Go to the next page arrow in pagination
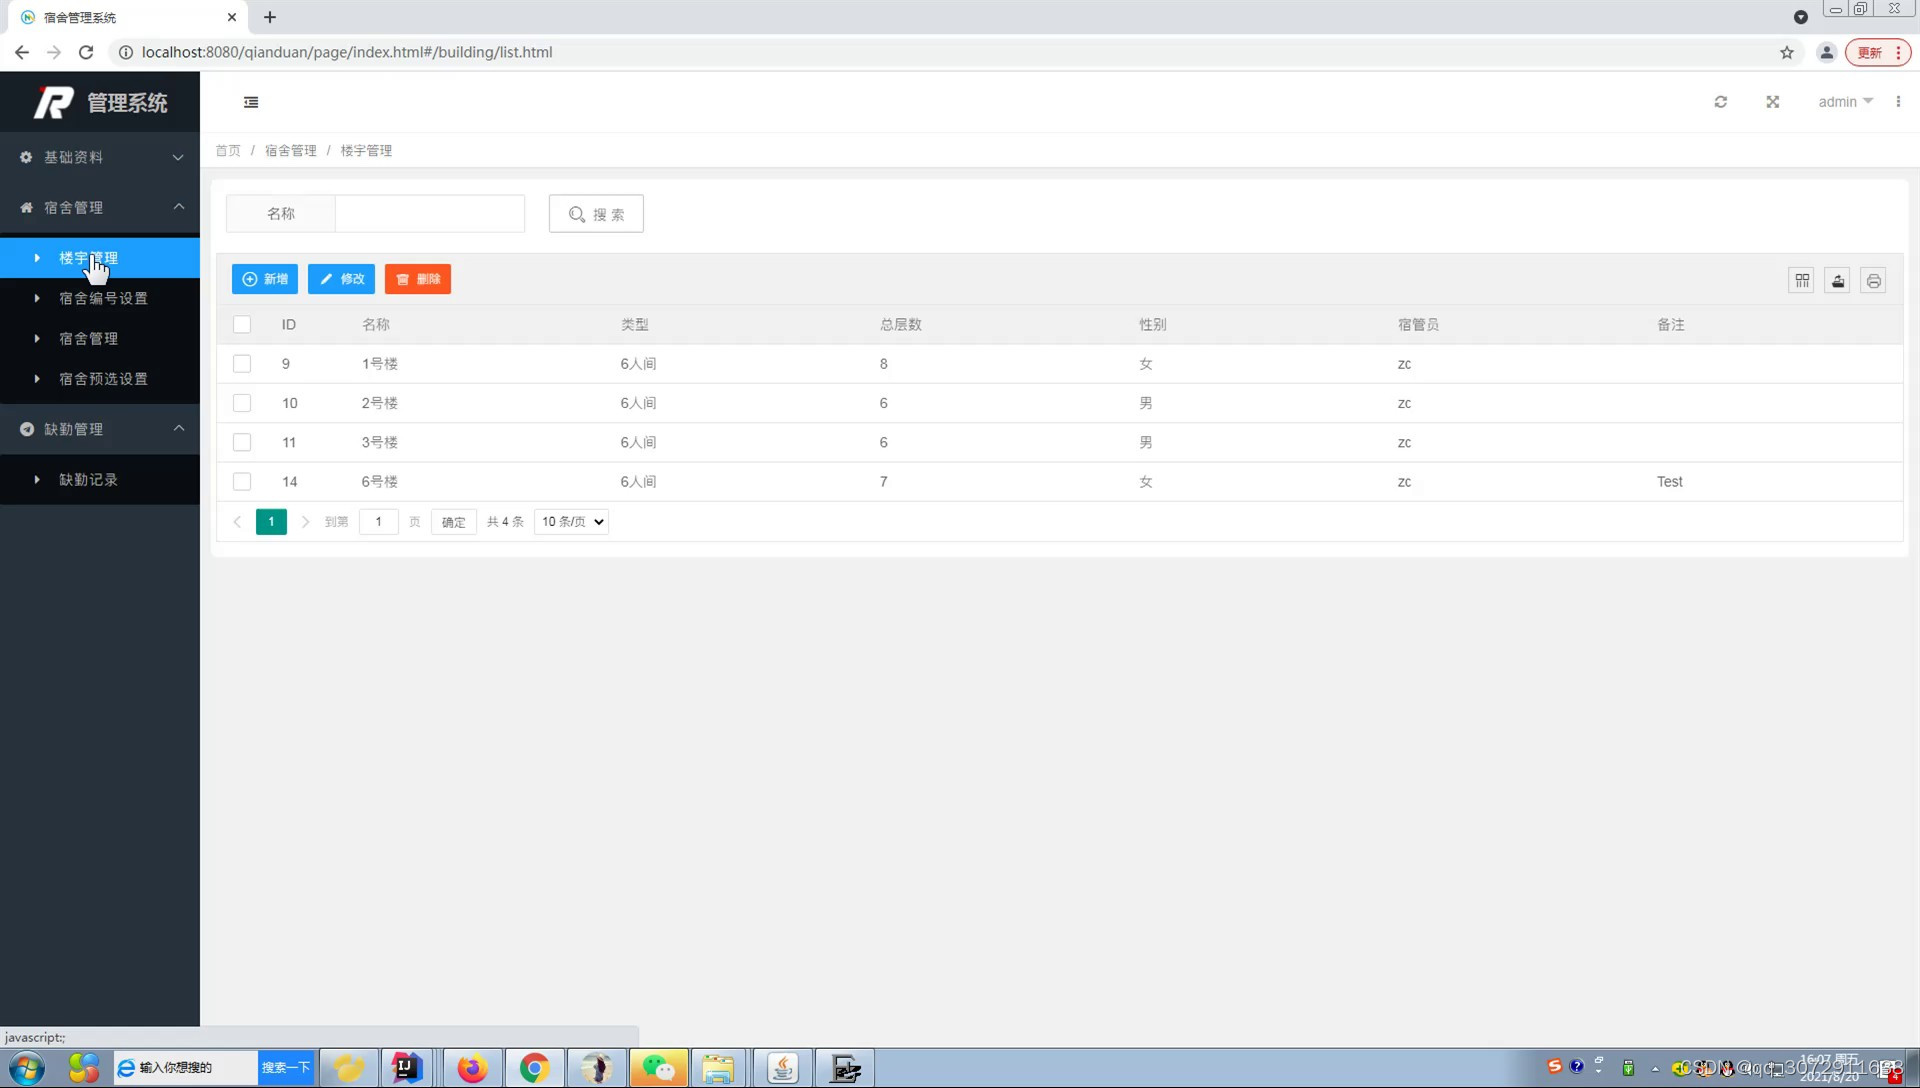The height and width of the screenshot is (1088, 1920). [306, 522]
